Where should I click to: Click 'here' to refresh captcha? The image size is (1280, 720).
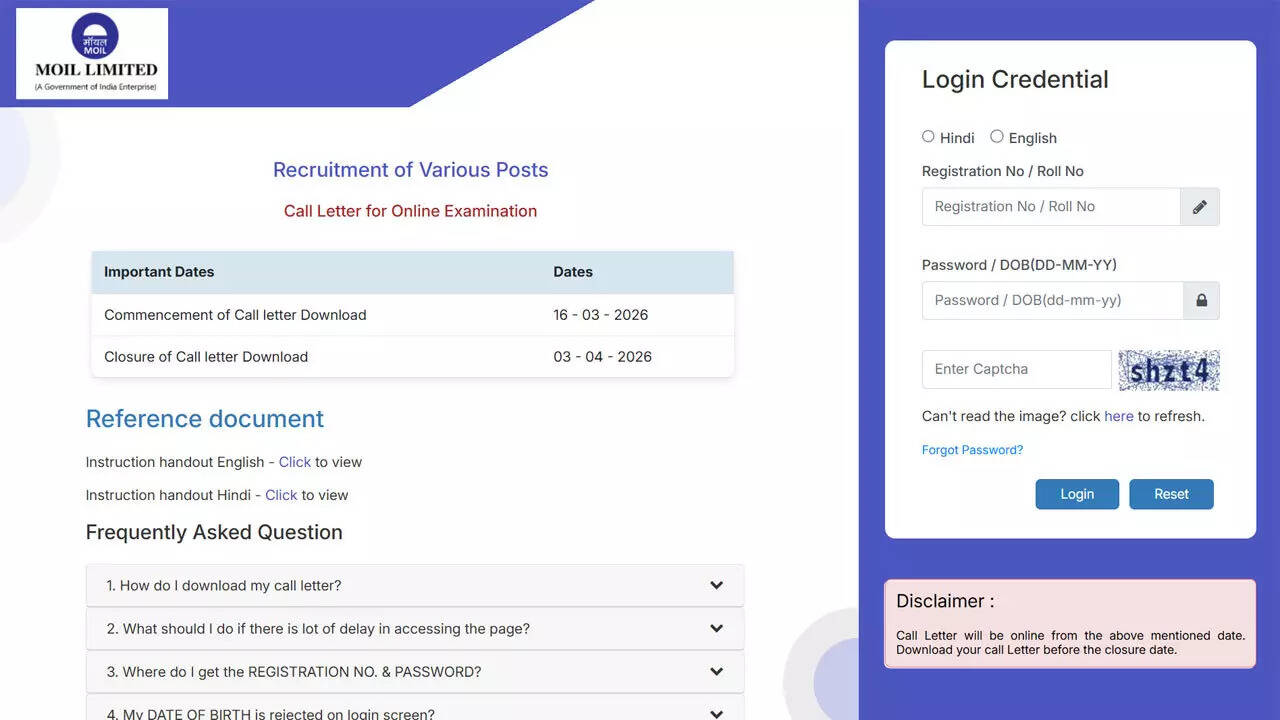click(1118, 416)
